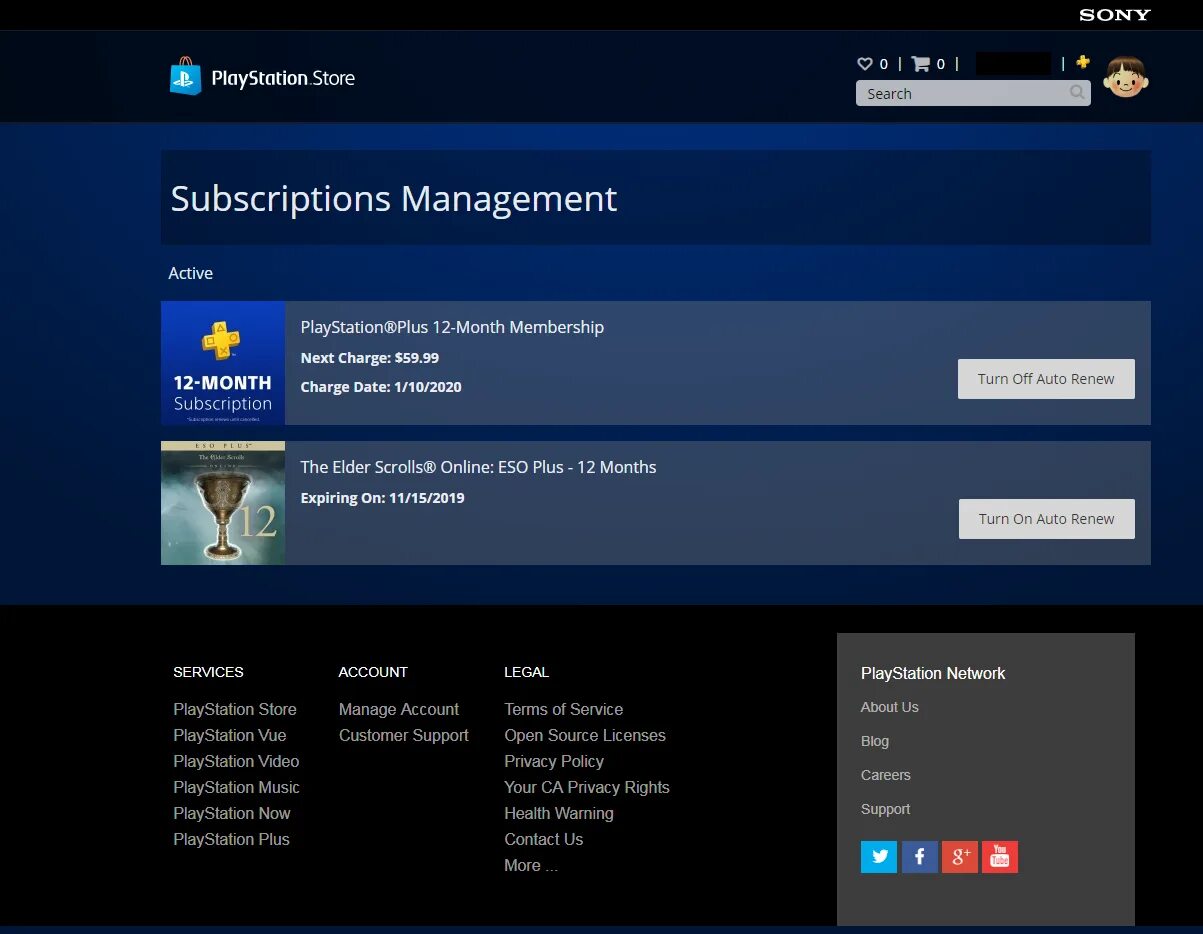Click the Sony logo

click(1115, 15)
